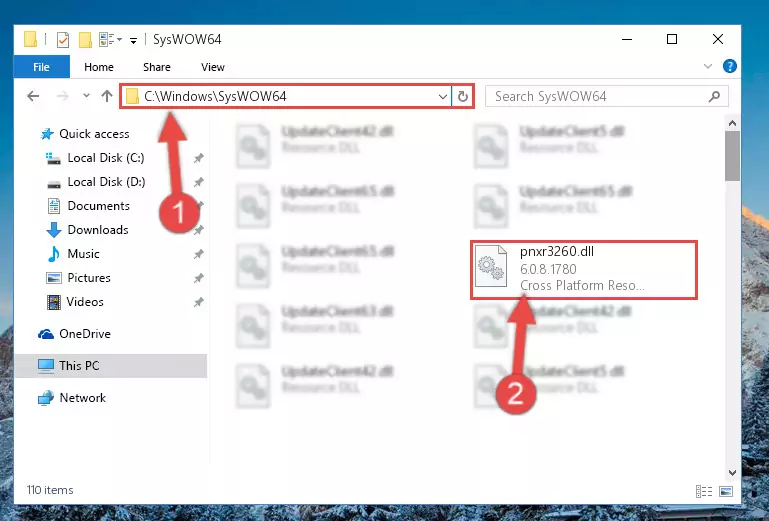Go up one folder level arrow
The width and height of the screenshot is (769, 521).
tap(107, 96)
